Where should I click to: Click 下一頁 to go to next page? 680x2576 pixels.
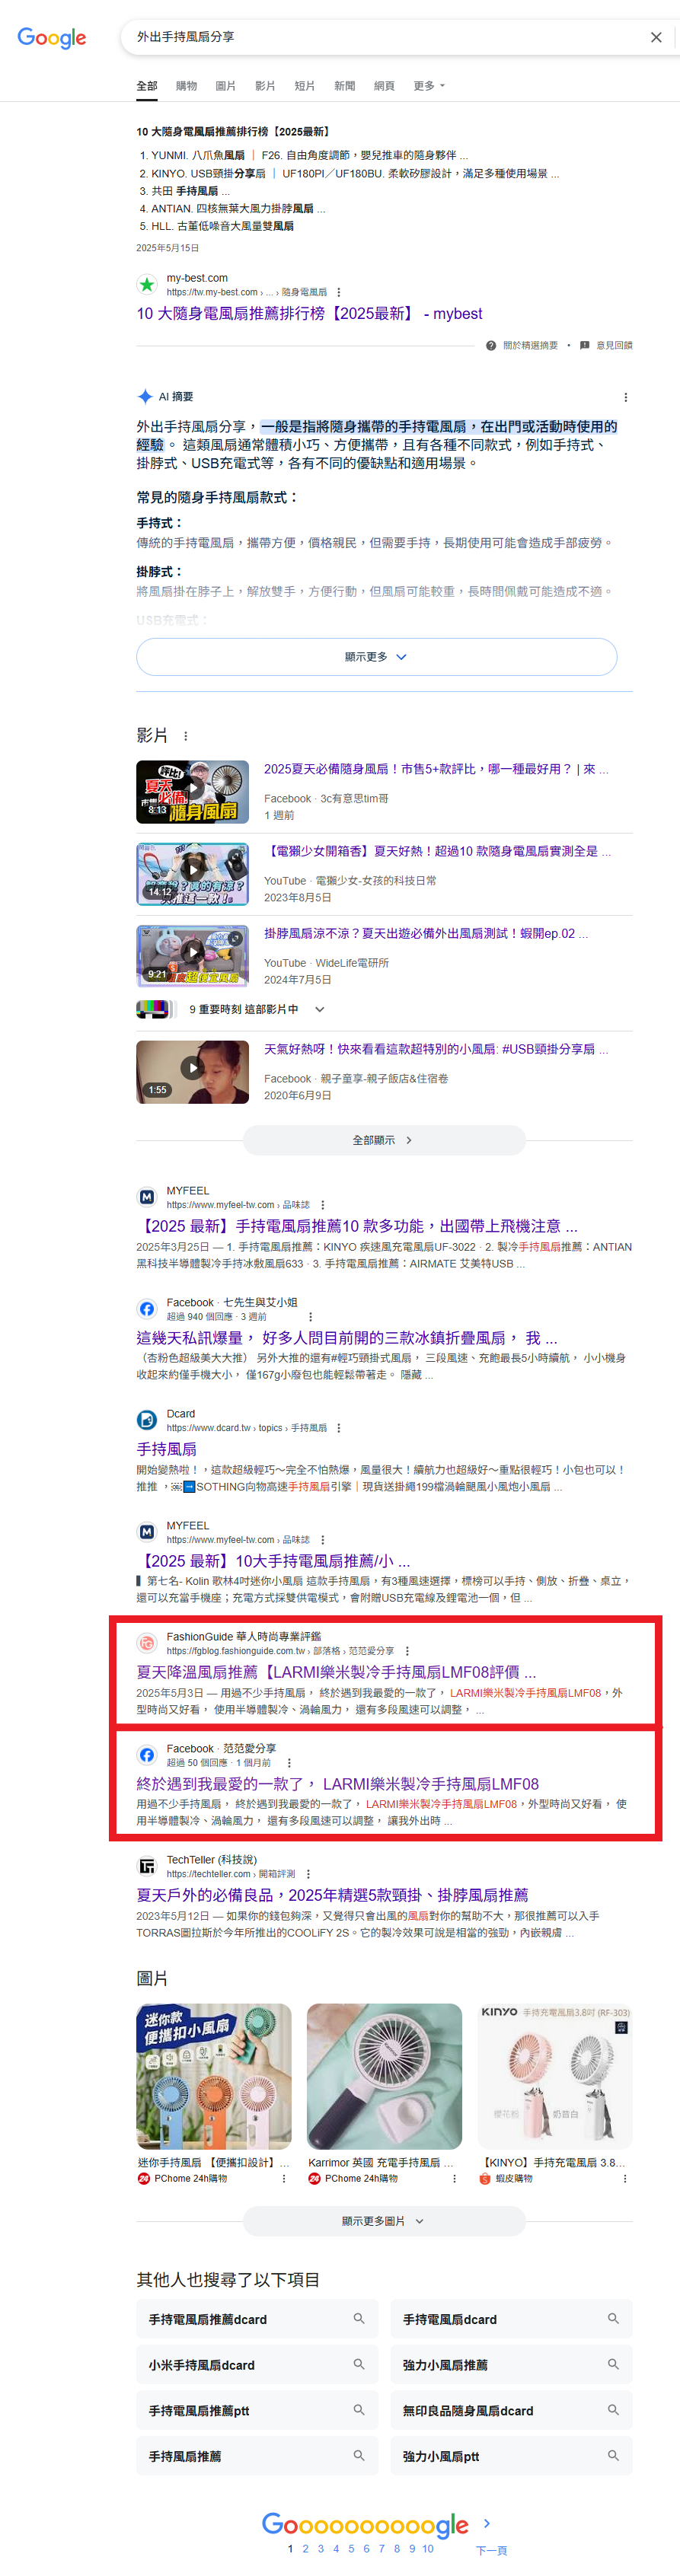(491, 2550)
